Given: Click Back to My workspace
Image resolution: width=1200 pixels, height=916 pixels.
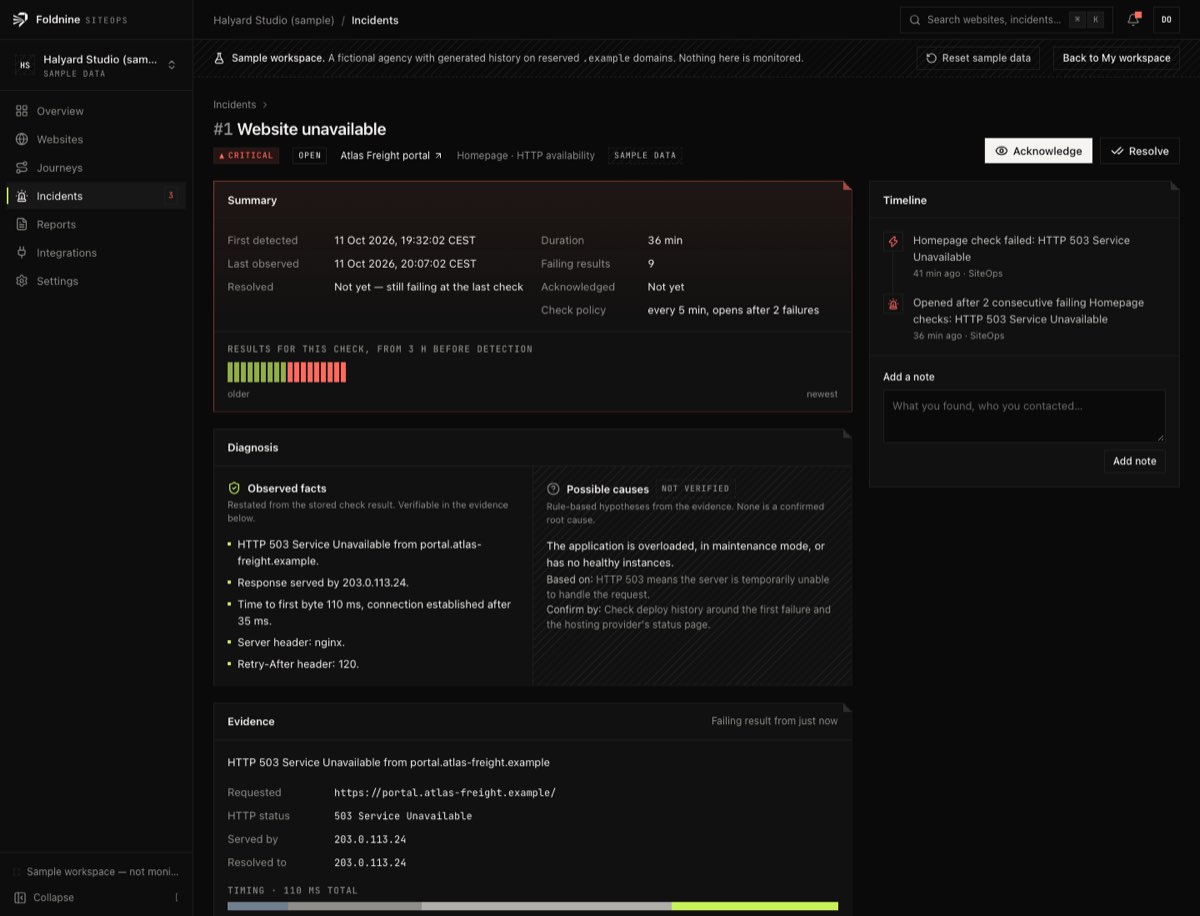Looking at the screenshot, I should pos(1116,58).
